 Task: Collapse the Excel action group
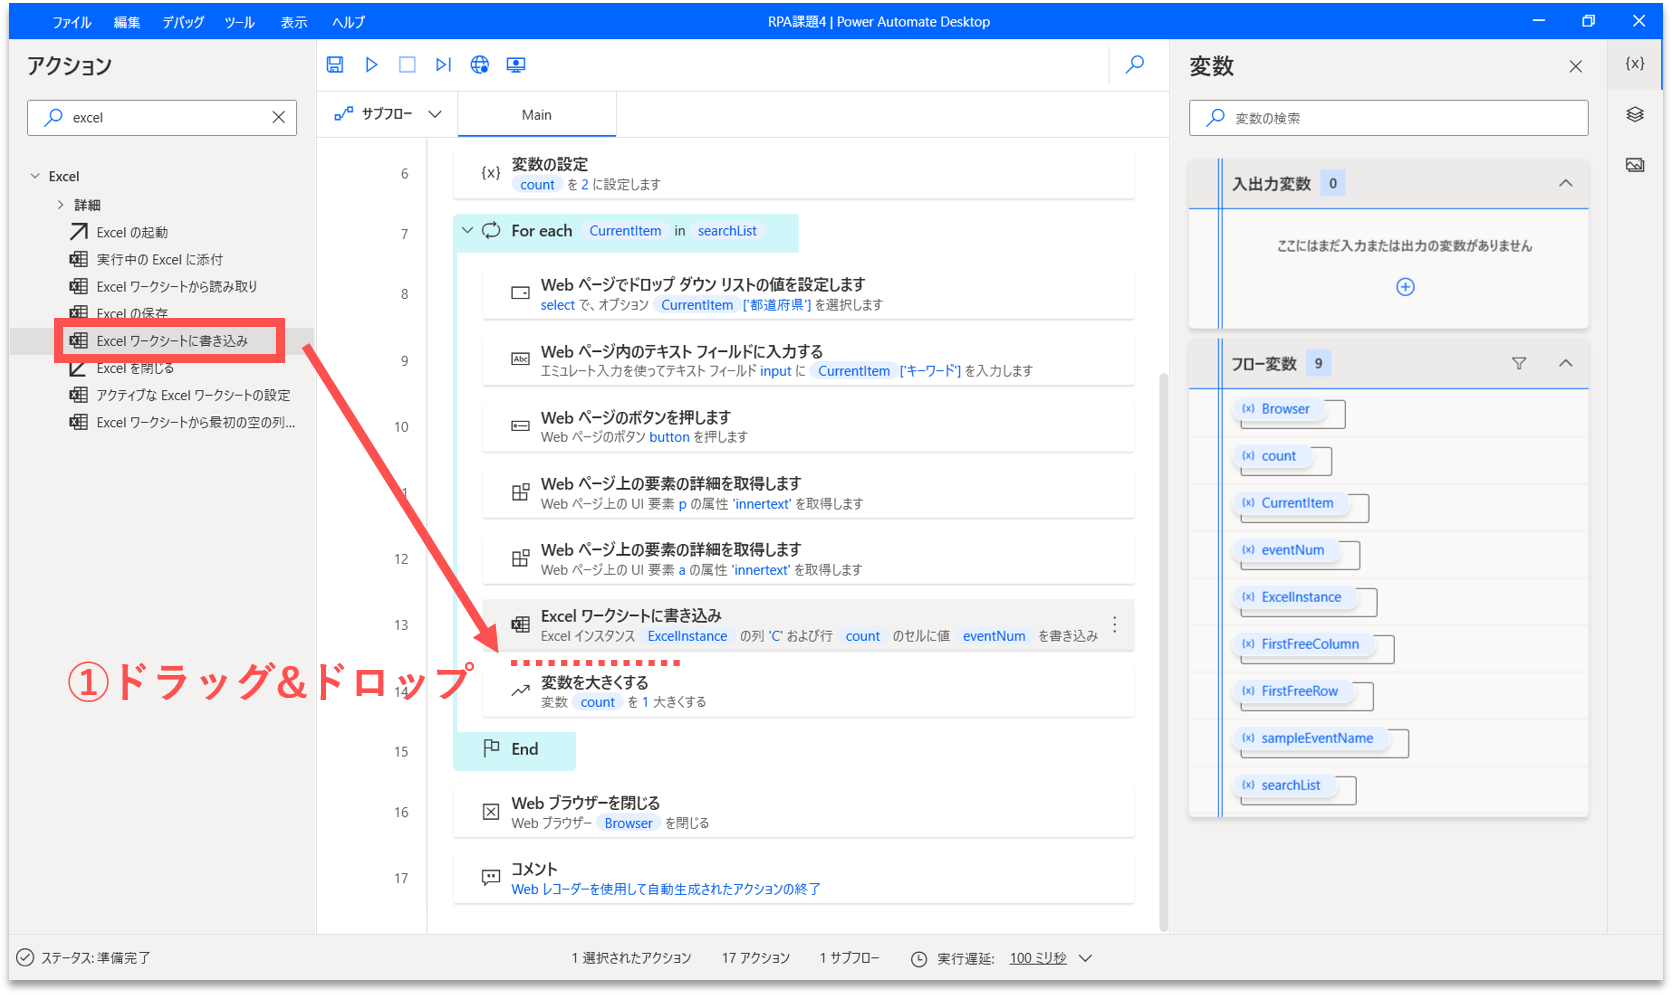[x=36, y=176]
